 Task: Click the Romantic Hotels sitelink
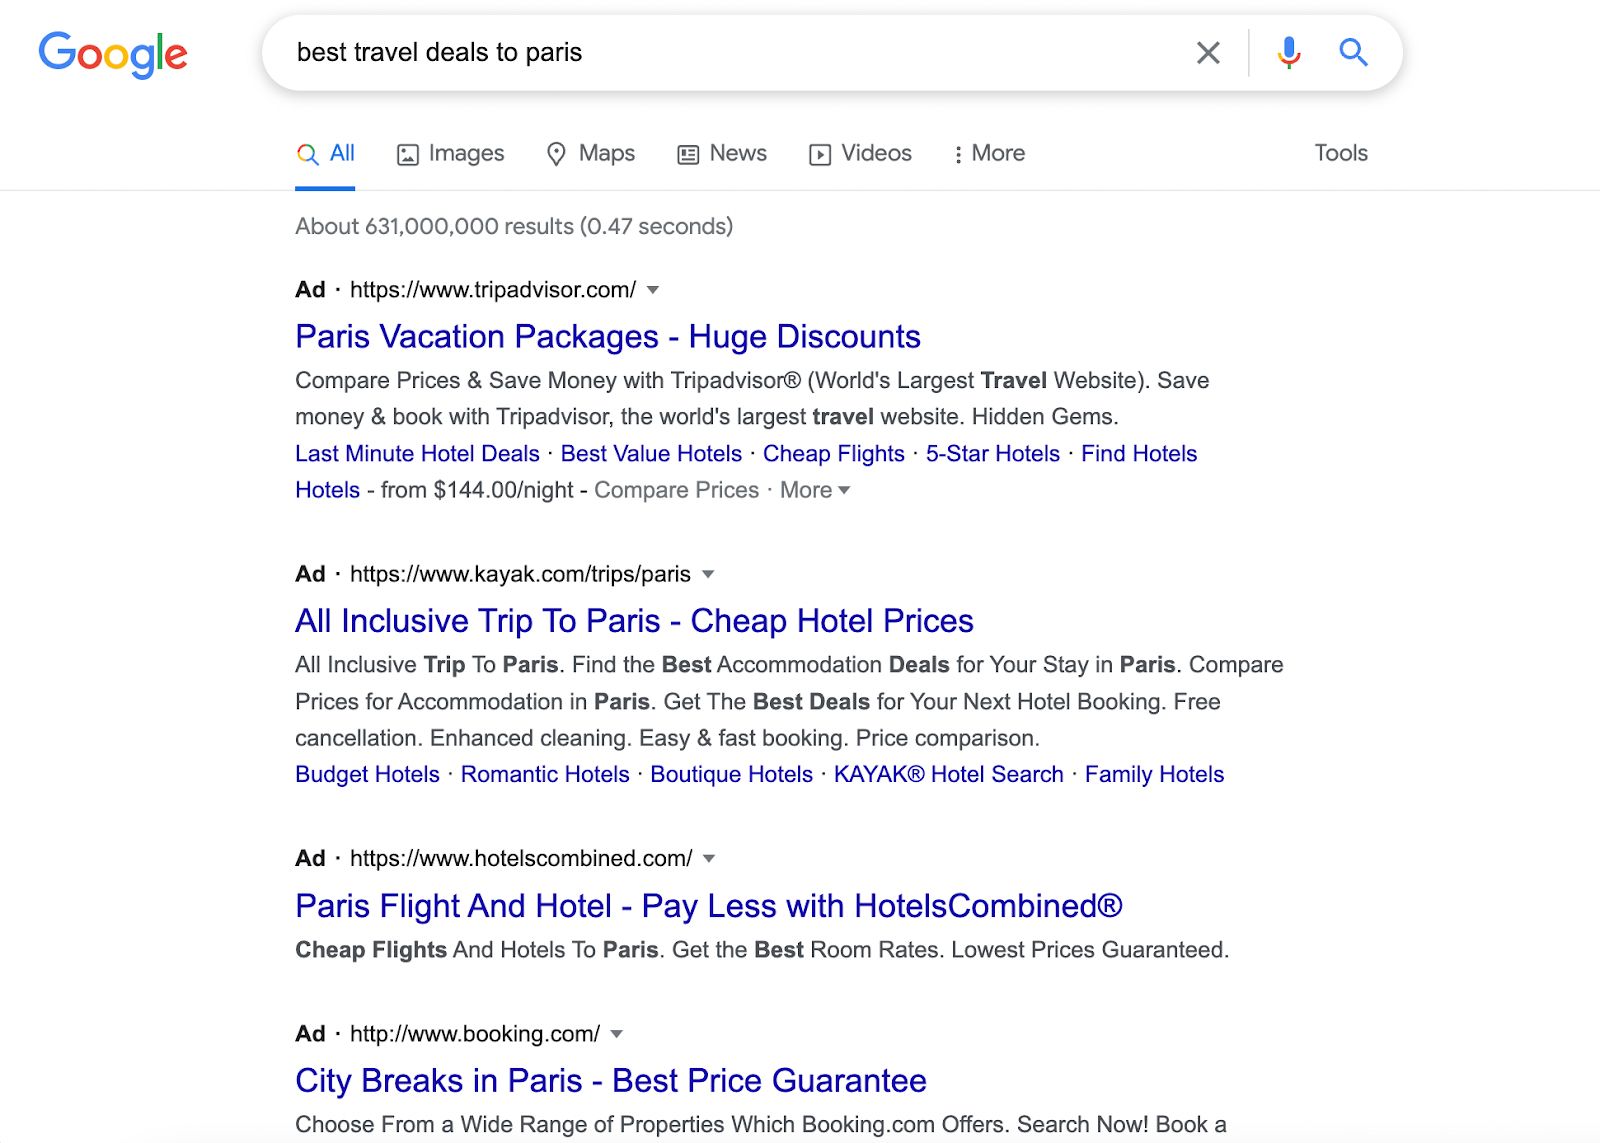[545, 774]
